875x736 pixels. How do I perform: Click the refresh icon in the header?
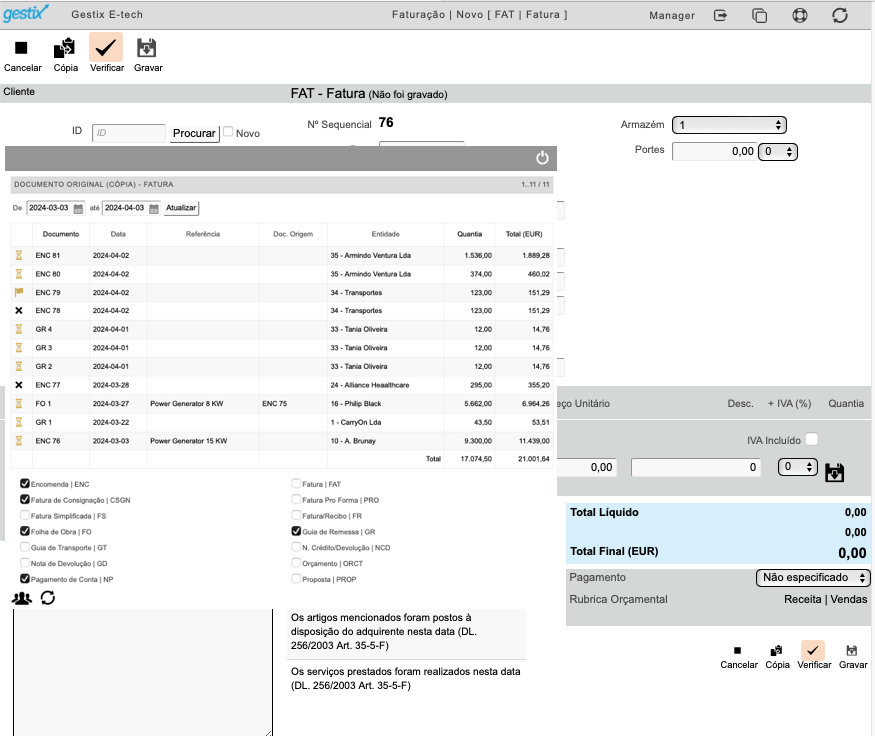tap(840, 15)
